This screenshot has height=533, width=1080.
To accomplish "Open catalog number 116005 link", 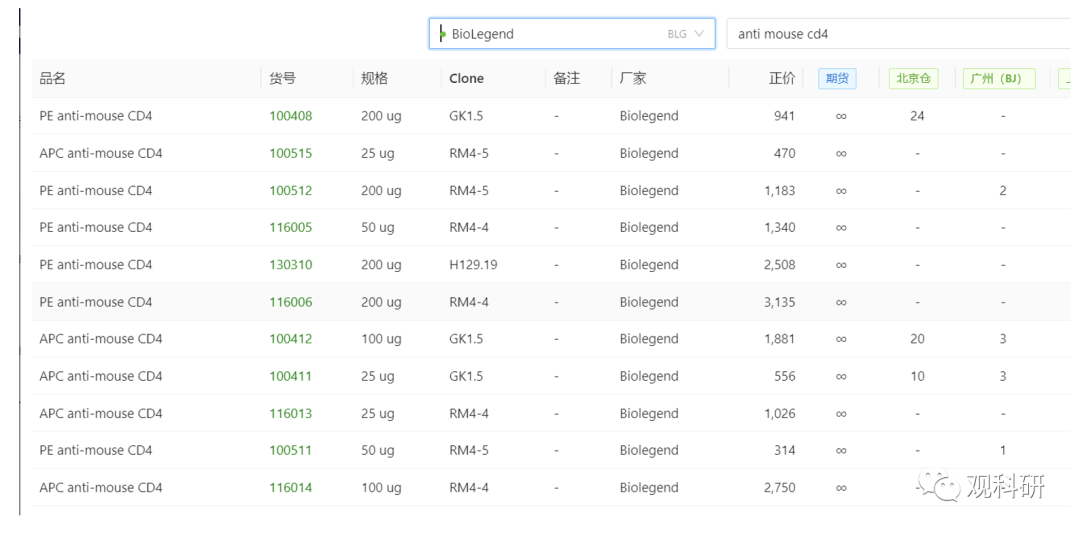I will click(290, 227).
